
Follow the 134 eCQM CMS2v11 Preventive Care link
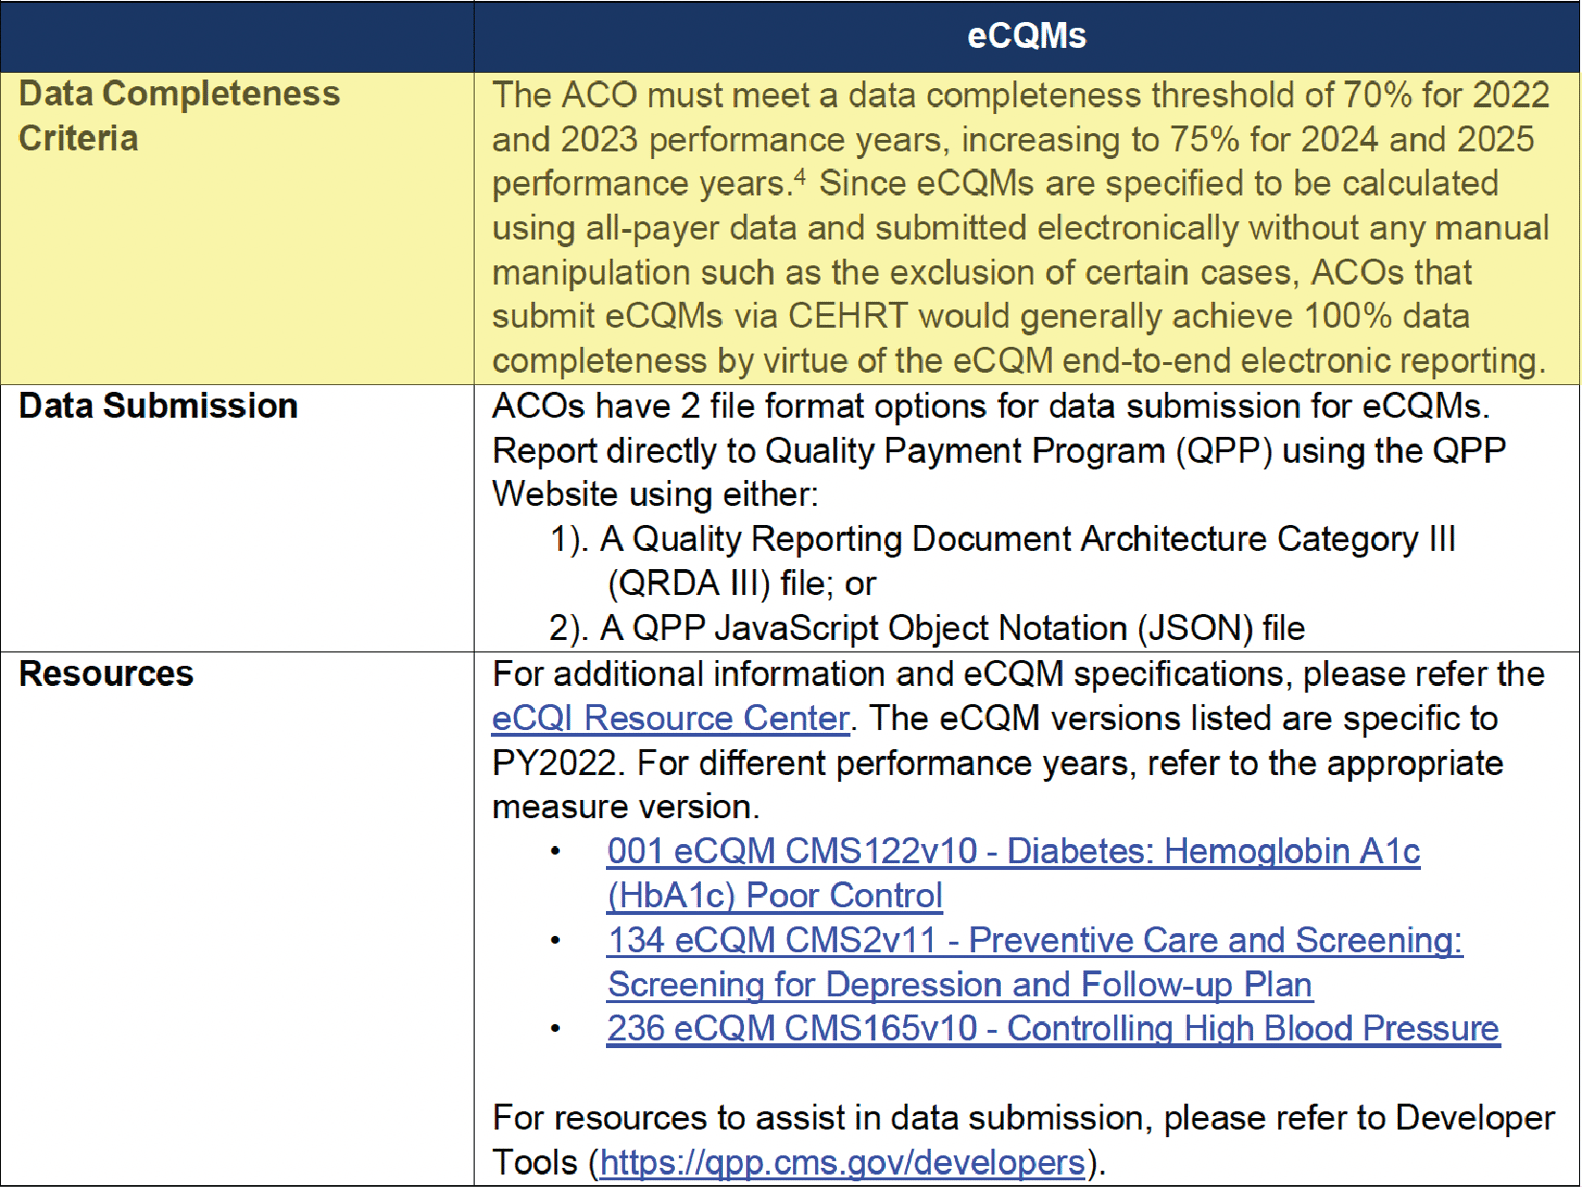click(1034, 941)
